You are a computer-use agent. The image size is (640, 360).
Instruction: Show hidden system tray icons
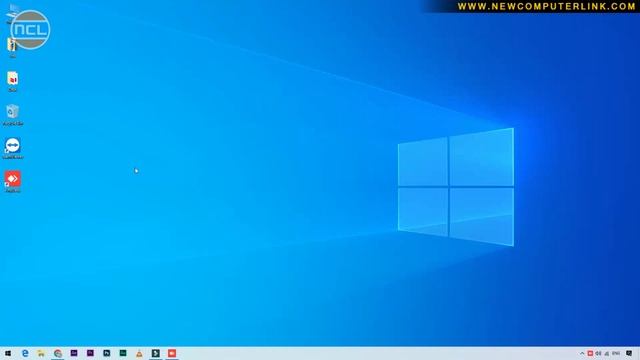[x=582, y=353]
